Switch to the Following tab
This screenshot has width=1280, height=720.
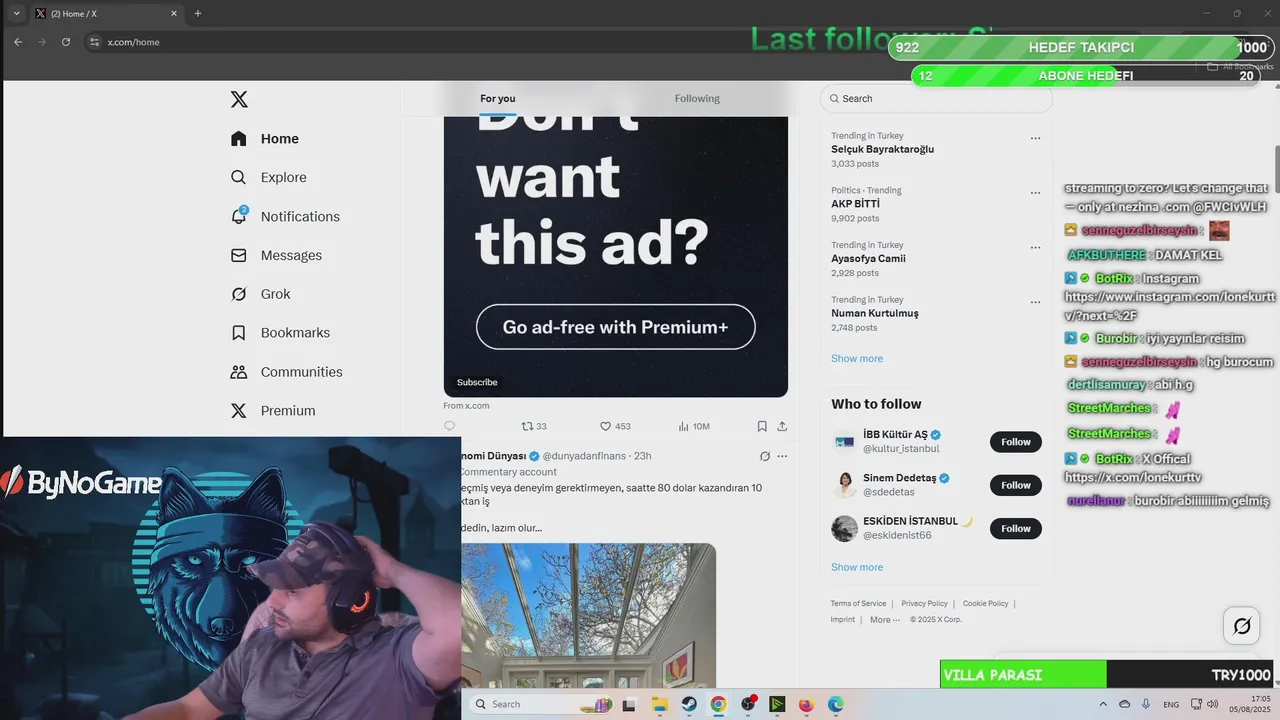click(x=697, y=98)
